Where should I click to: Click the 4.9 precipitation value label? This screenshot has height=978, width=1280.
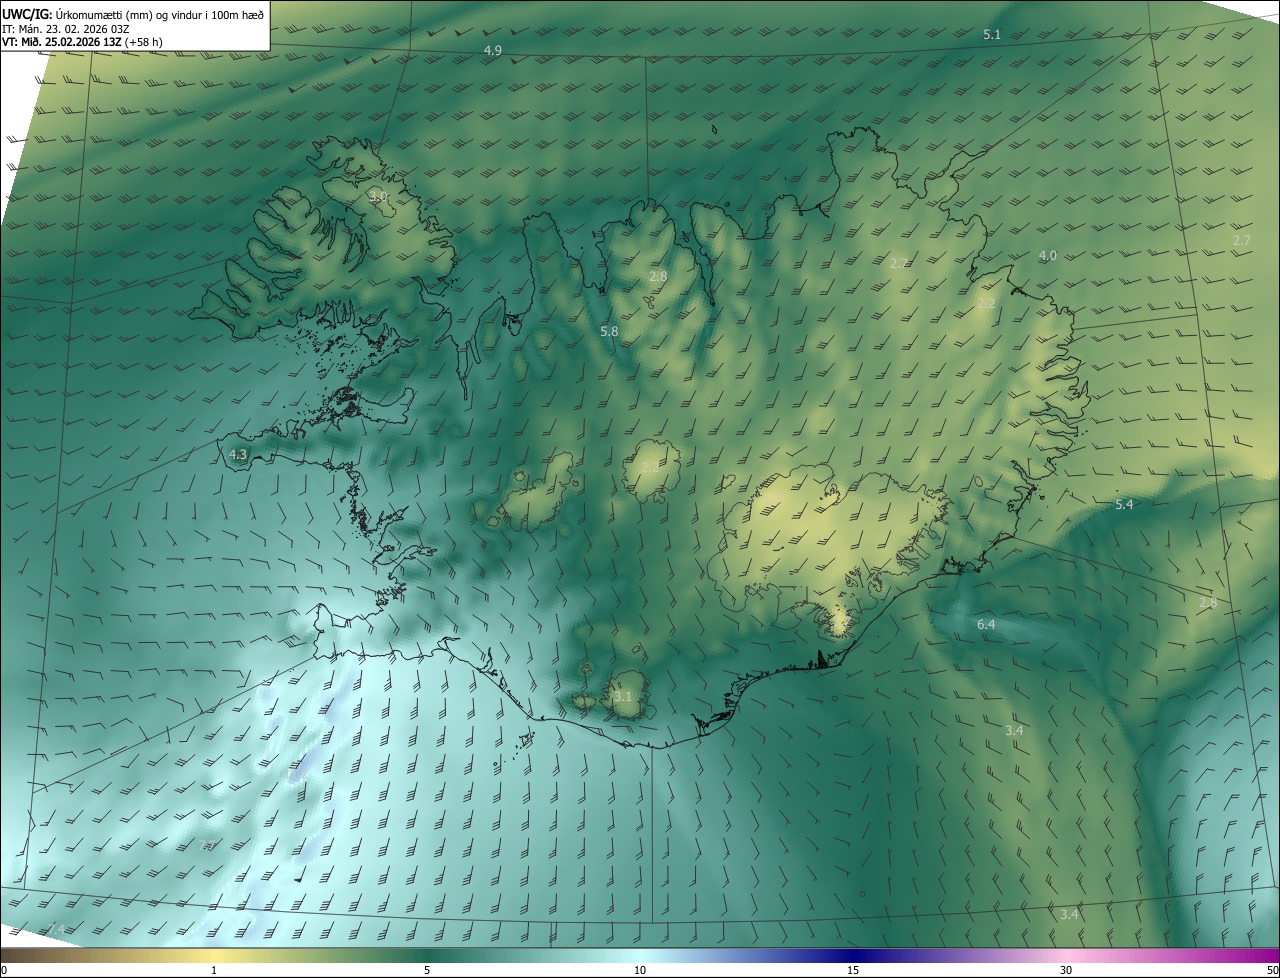click(x=493, y=50)
